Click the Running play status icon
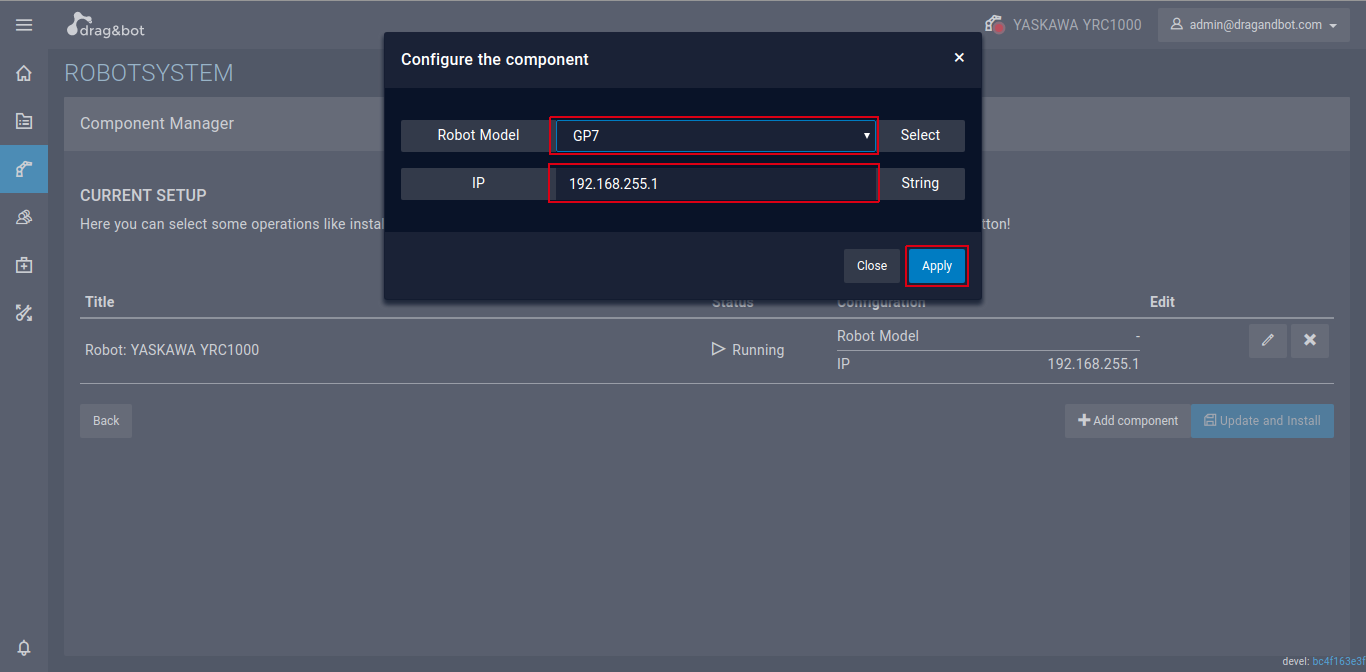 tap(718, 349)
